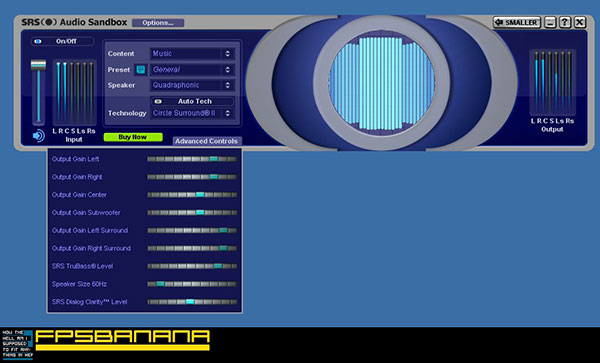Click the Input level meters panel
Viewport: 600px width, 363px height.
[x=74, y=93]
